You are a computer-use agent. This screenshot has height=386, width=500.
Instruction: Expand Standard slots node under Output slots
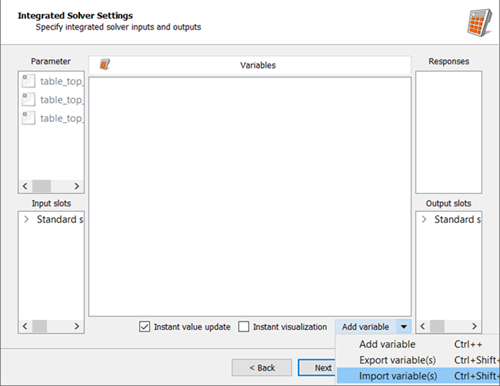click(424, 219)
